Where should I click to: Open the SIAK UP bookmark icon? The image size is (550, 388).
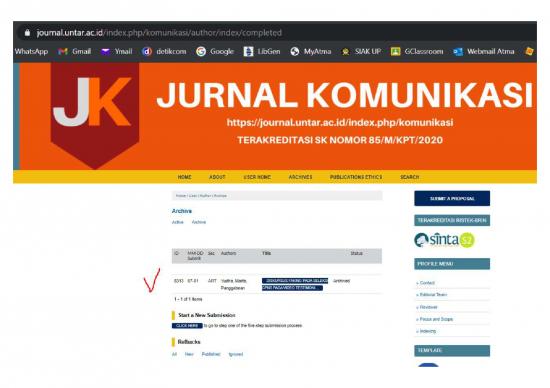346,52
